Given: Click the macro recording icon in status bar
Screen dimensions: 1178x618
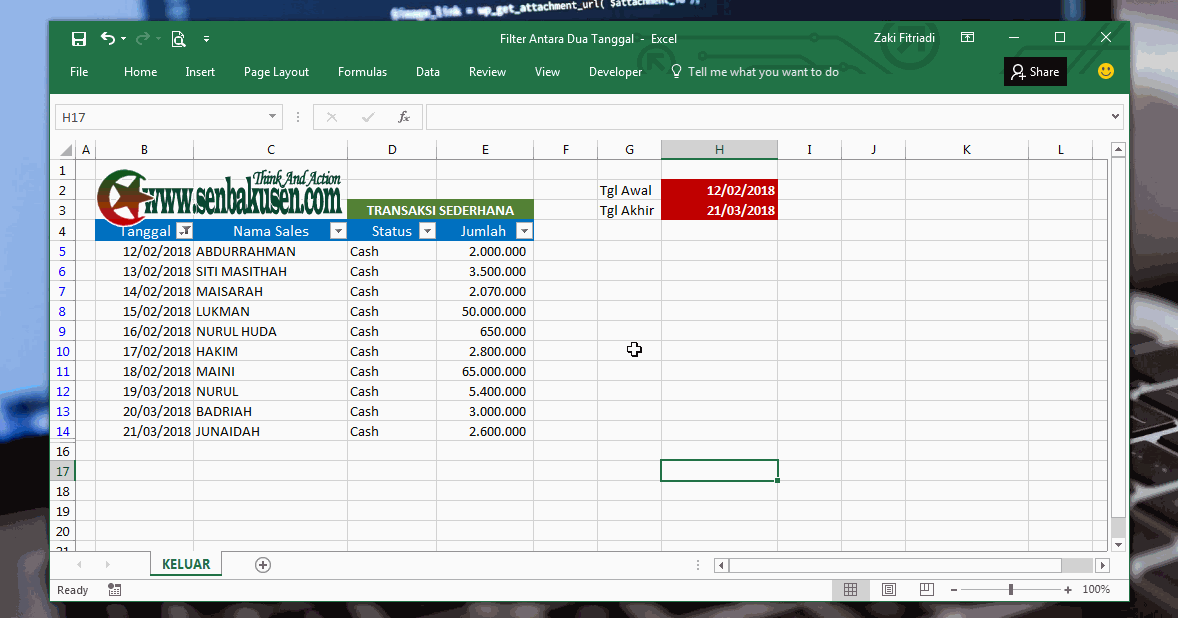Looking at the screenshot, I should click(114, 590).
